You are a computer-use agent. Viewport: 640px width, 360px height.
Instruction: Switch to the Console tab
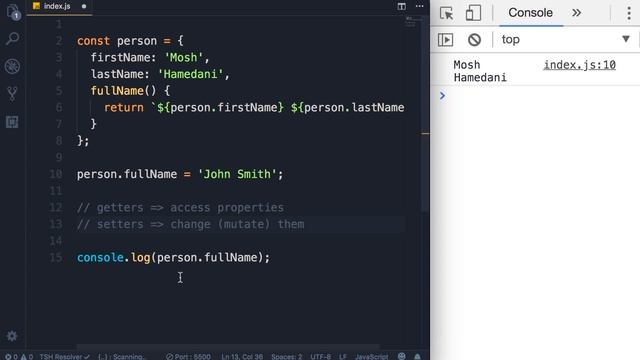[x=530, y=13]
